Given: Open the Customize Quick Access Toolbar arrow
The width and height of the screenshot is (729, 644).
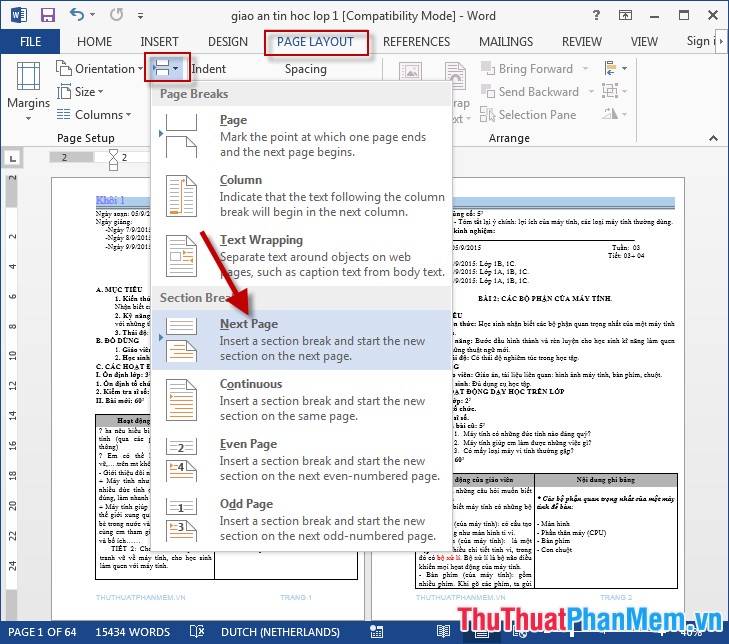Looking at the screenshot, I should 140,16.
